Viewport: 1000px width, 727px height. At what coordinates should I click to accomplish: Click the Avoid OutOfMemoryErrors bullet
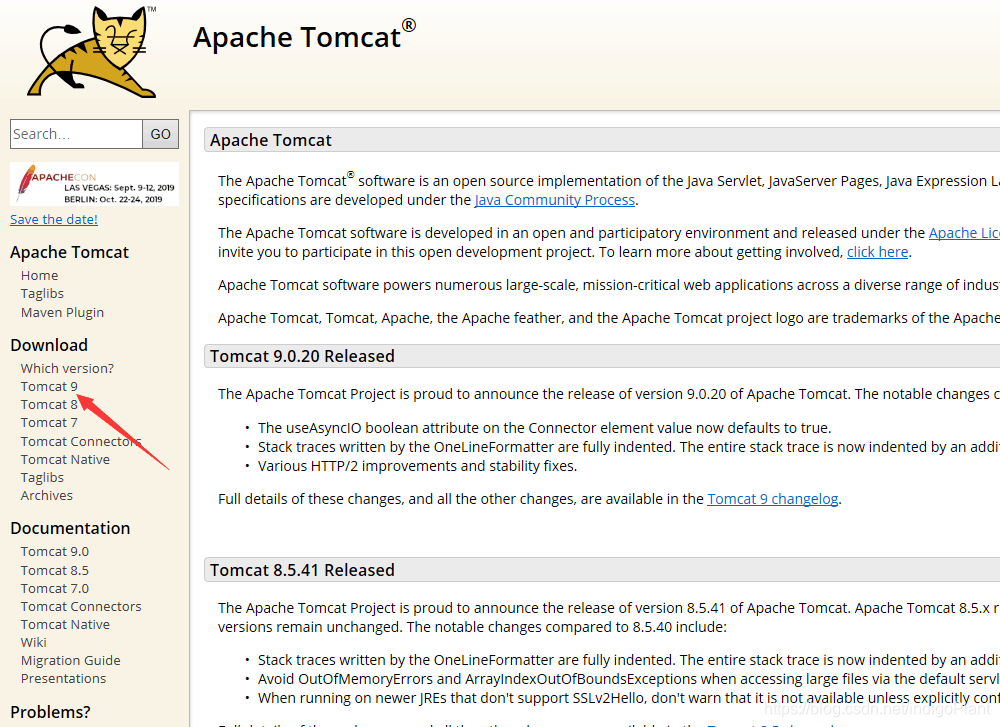coord(628,679)
